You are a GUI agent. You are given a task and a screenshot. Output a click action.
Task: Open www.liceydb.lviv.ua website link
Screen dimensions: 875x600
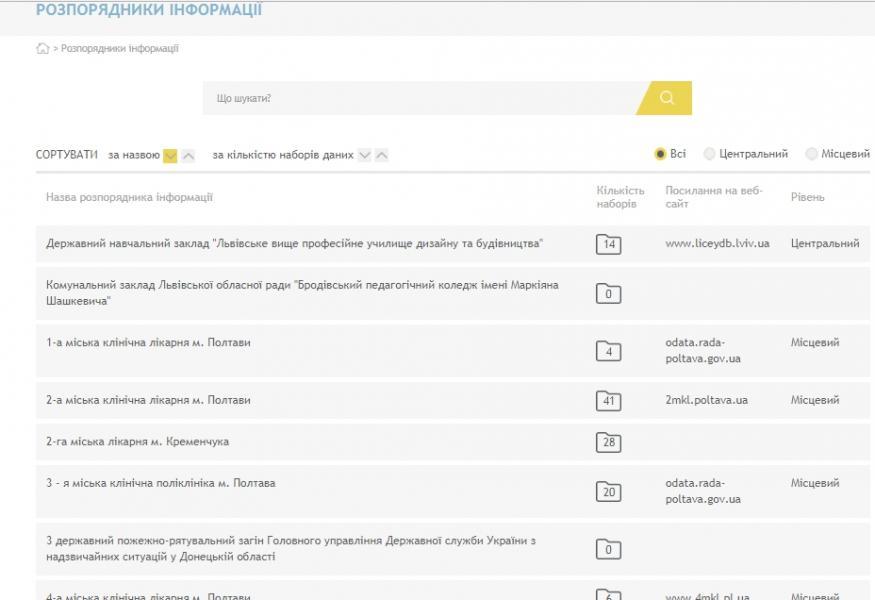tap(717, 243)
